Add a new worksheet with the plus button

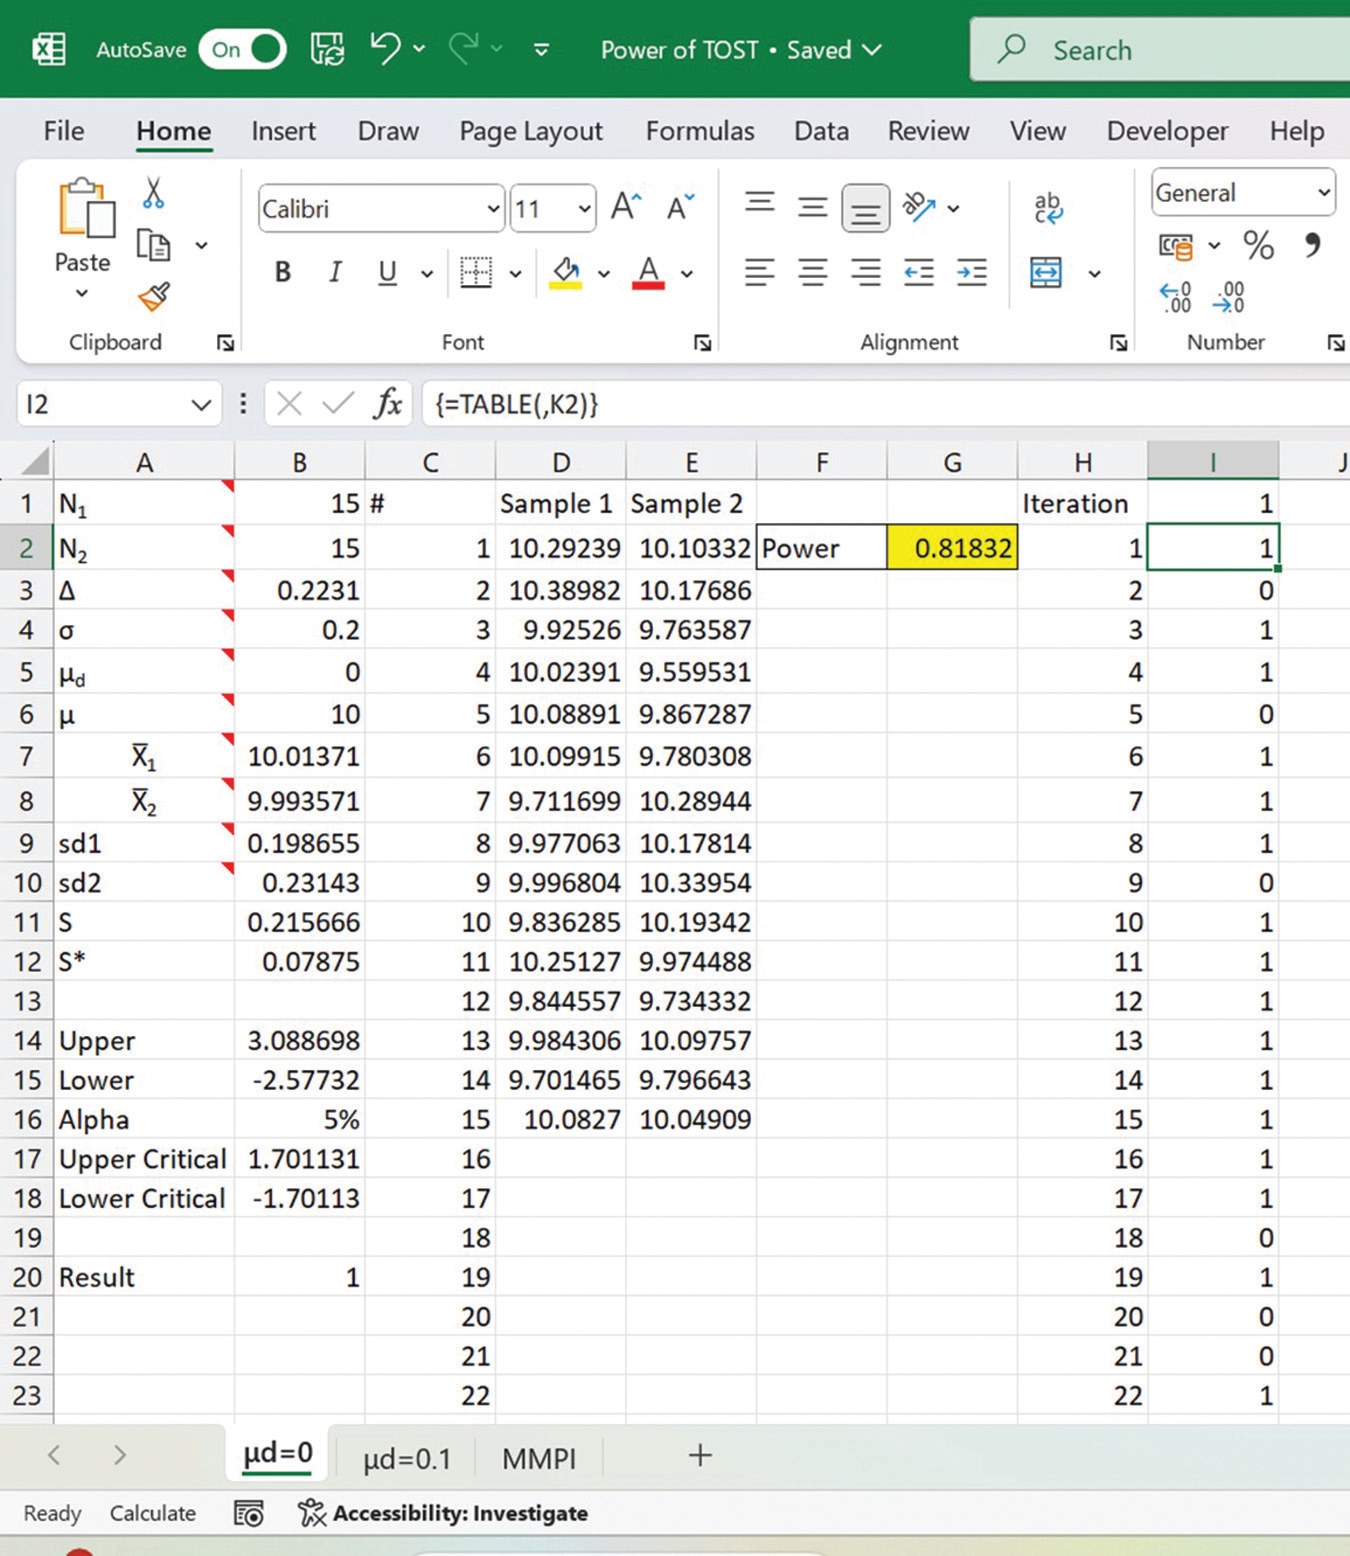[698, 1457]
